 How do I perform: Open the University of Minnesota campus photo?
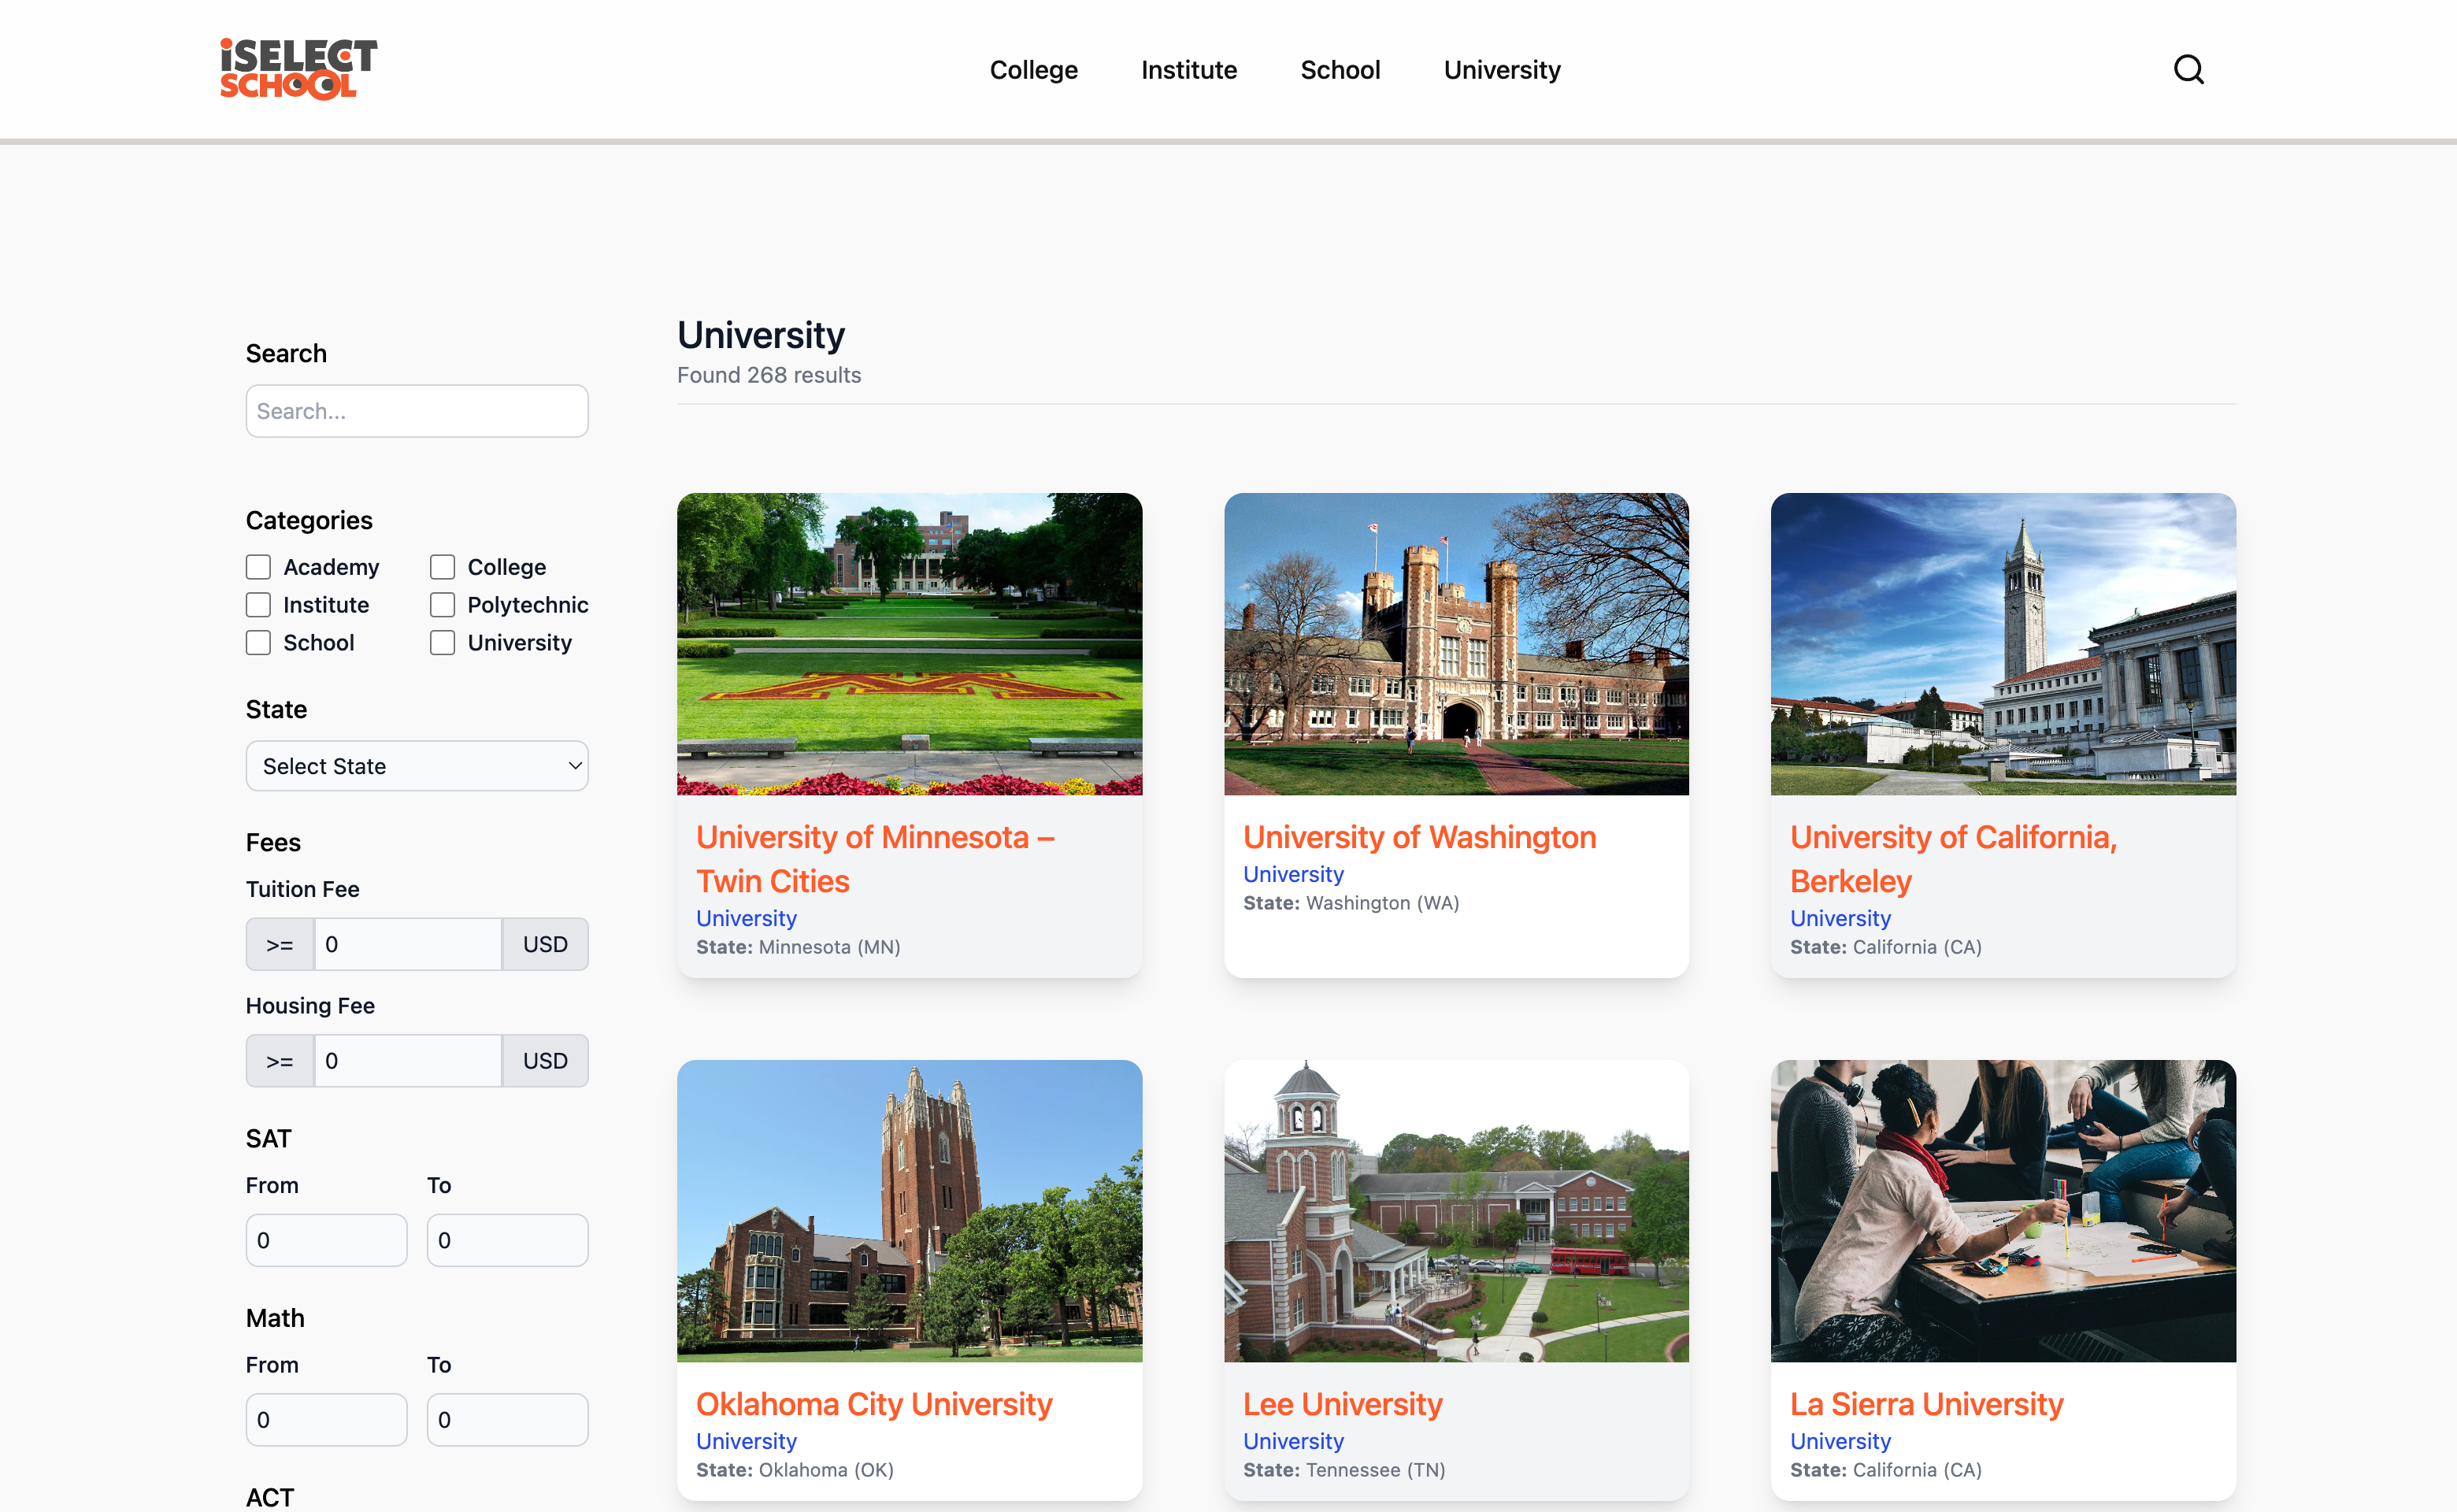pos(909,644)
